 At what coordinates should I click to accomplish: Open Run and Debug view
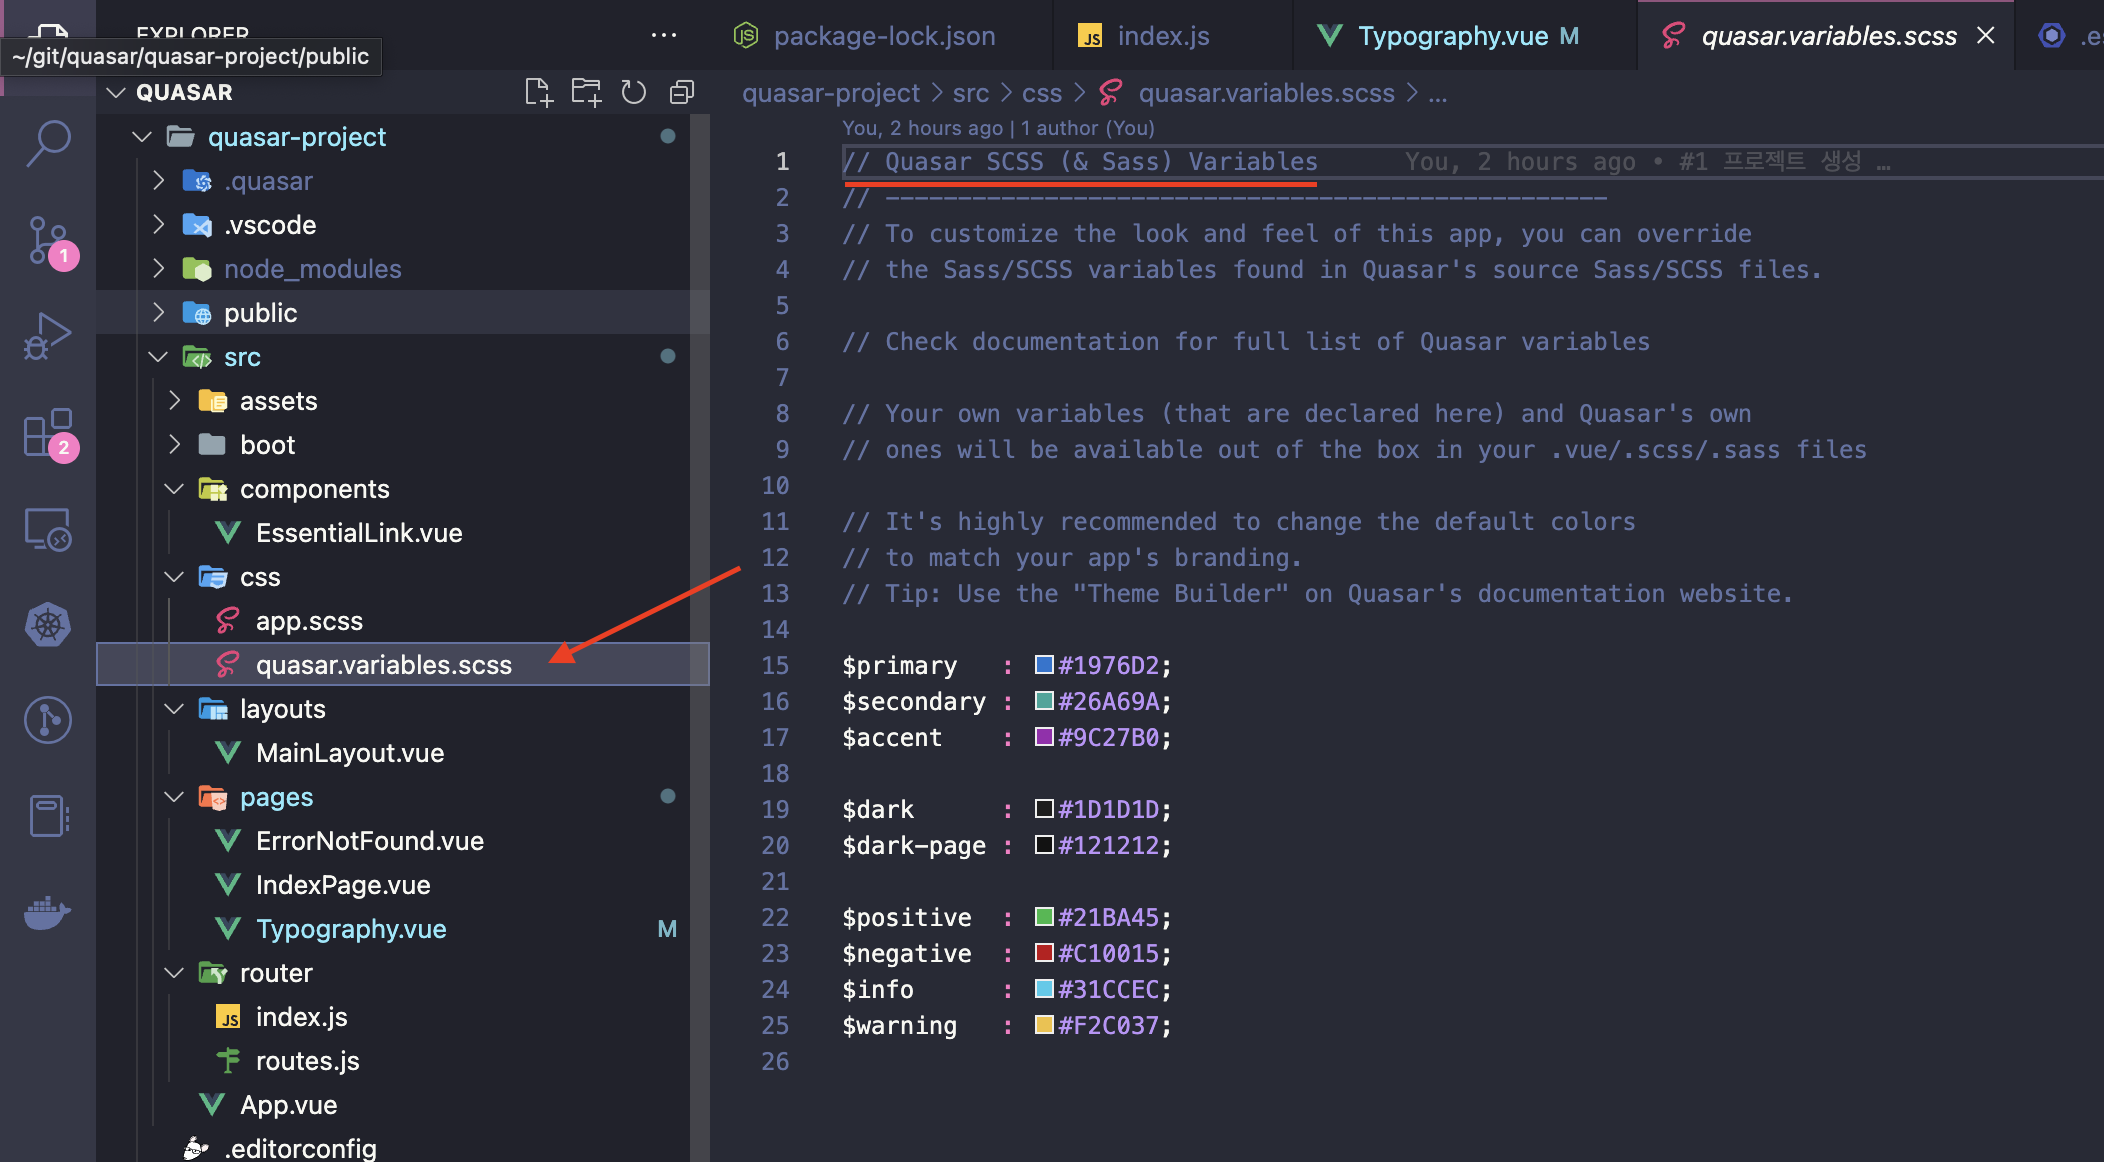click(48, 335)
